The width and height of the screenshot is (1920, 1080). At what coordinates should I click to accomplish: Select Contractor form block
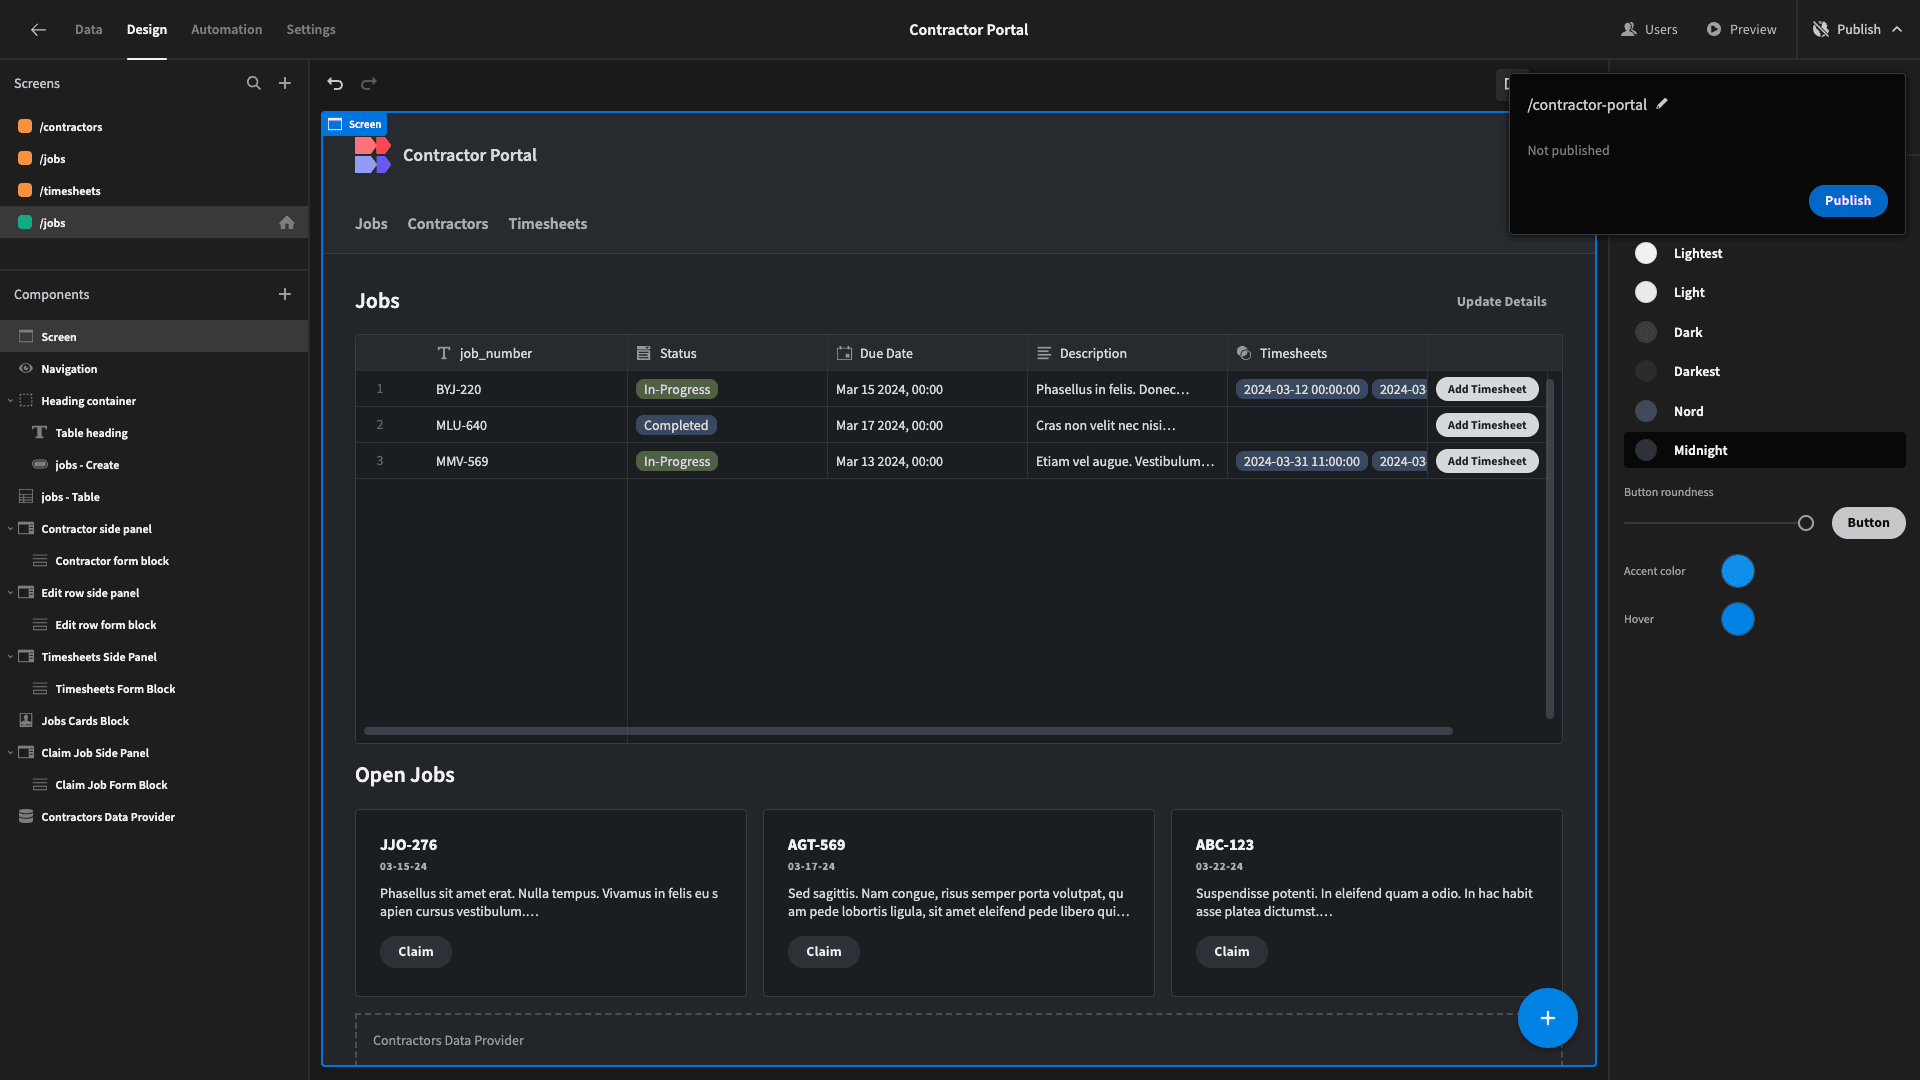154,561
